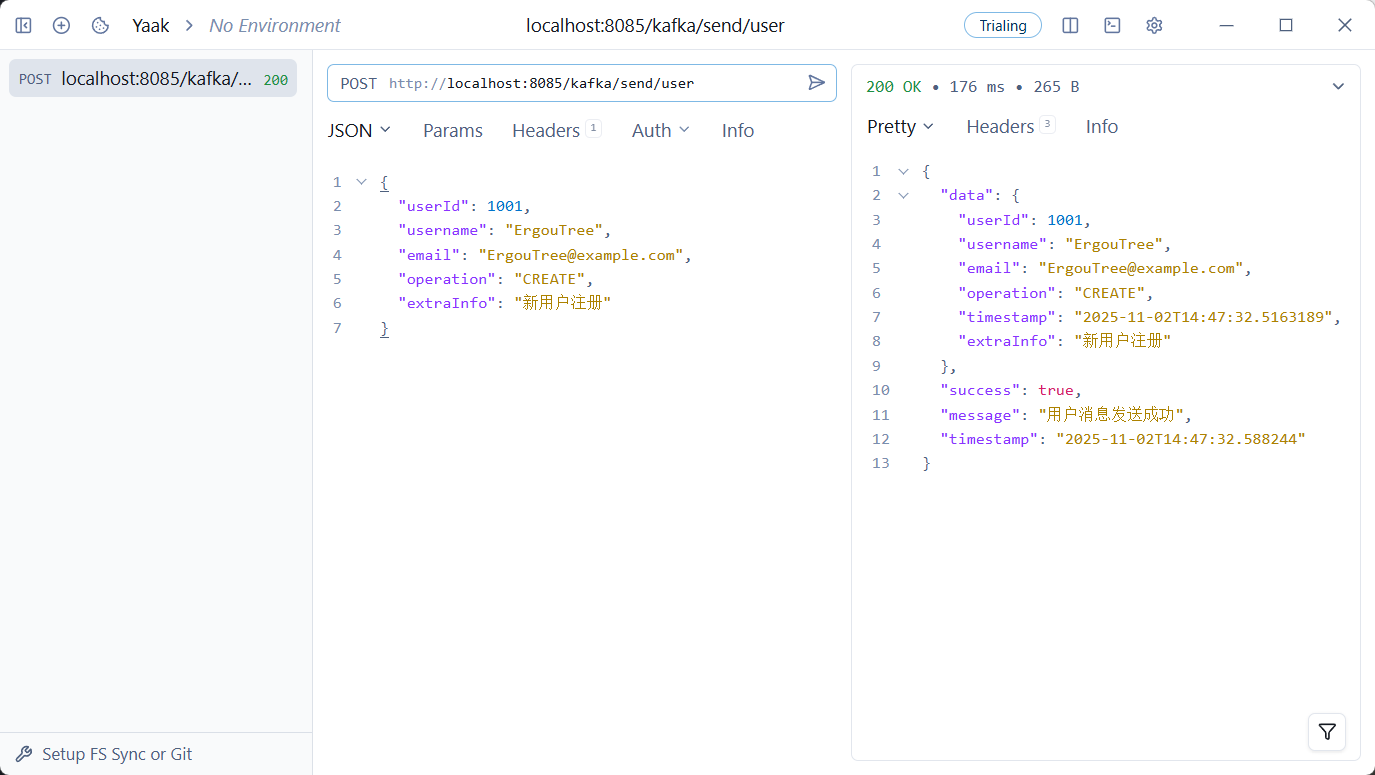This screenshot has height=775, width=1375.
Task: Toggle the sidebar visibility icon
Action: tap(23, 25)
